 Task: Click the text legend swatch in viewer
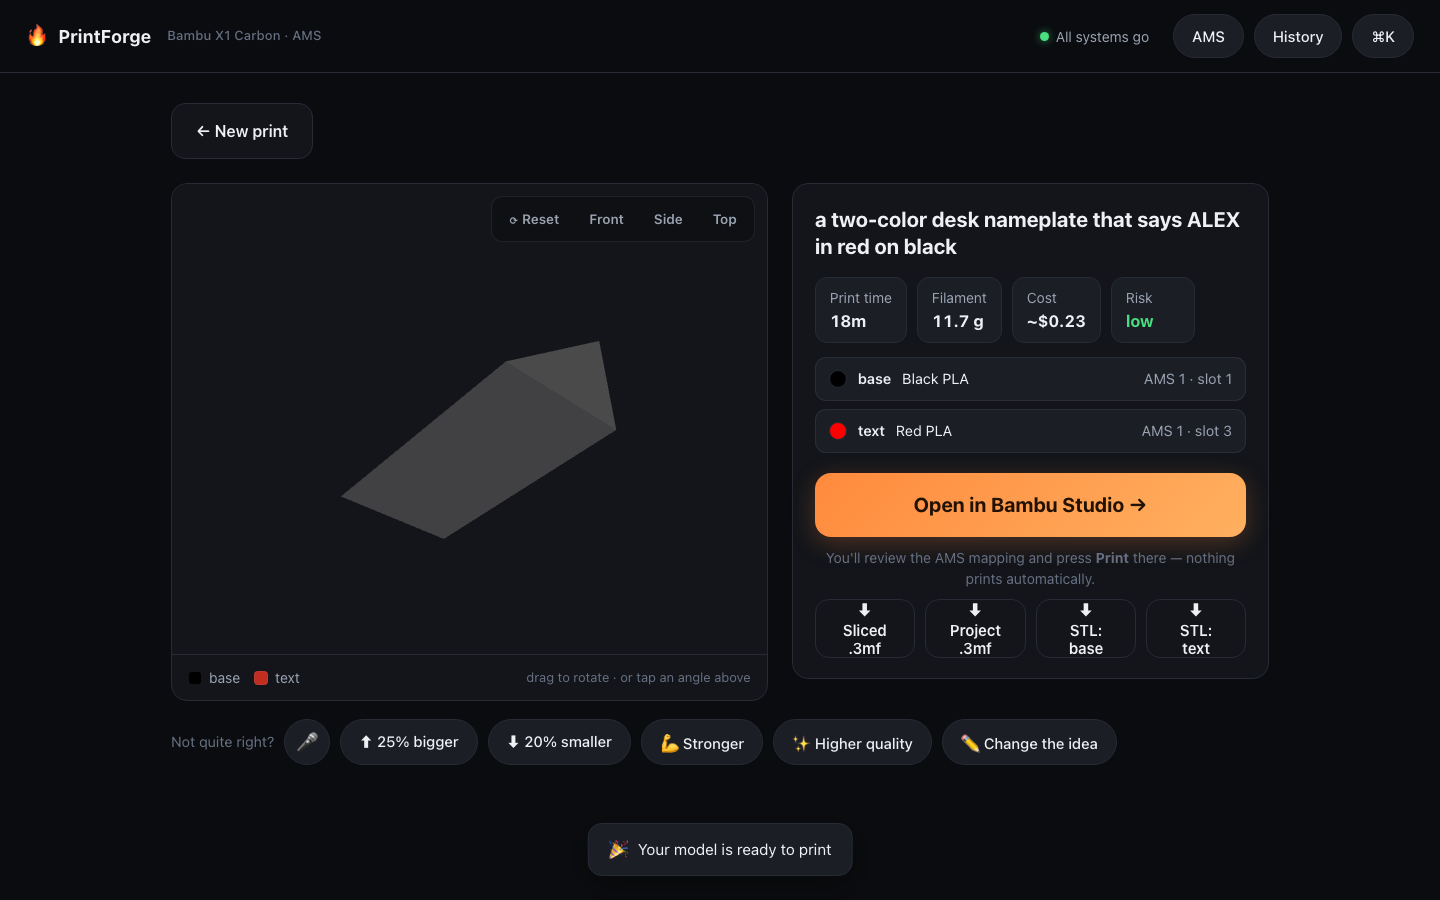(x=261, y=678)
